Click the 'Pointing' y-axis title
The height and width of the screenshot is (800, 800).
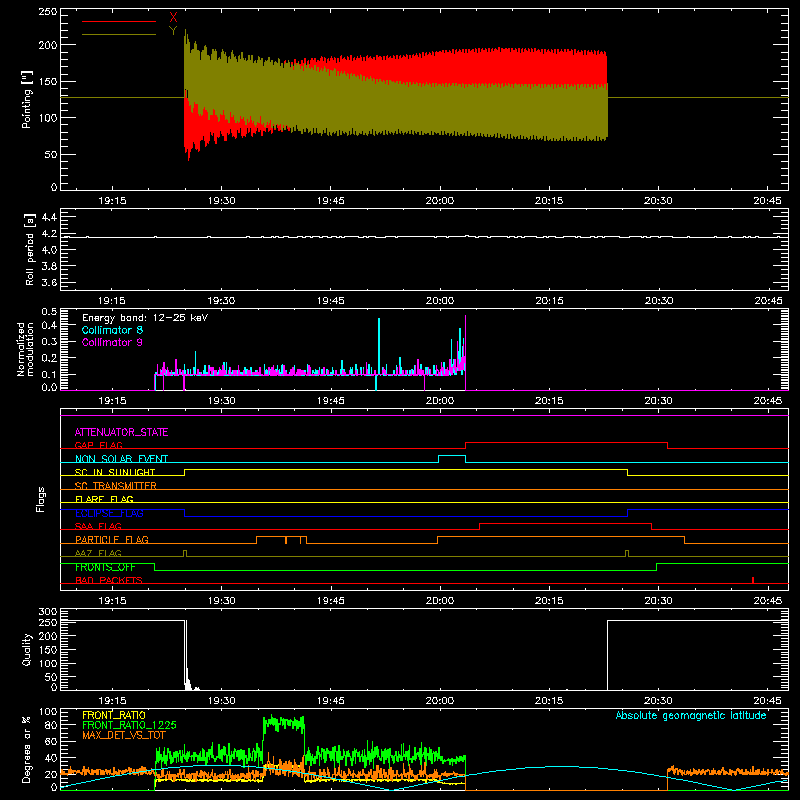(x=27, y=99)
